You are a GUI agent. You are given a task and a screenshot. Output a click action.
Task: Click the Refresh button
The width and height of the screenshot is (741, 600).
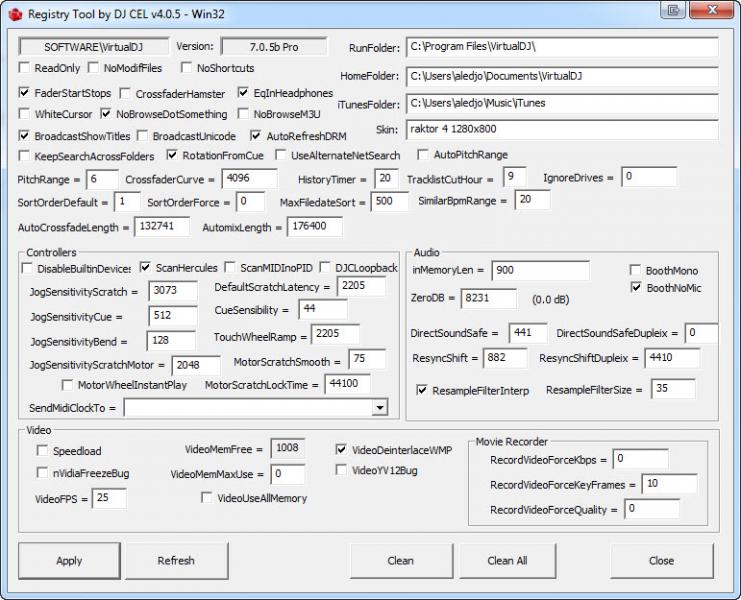(x=176, y=561)
